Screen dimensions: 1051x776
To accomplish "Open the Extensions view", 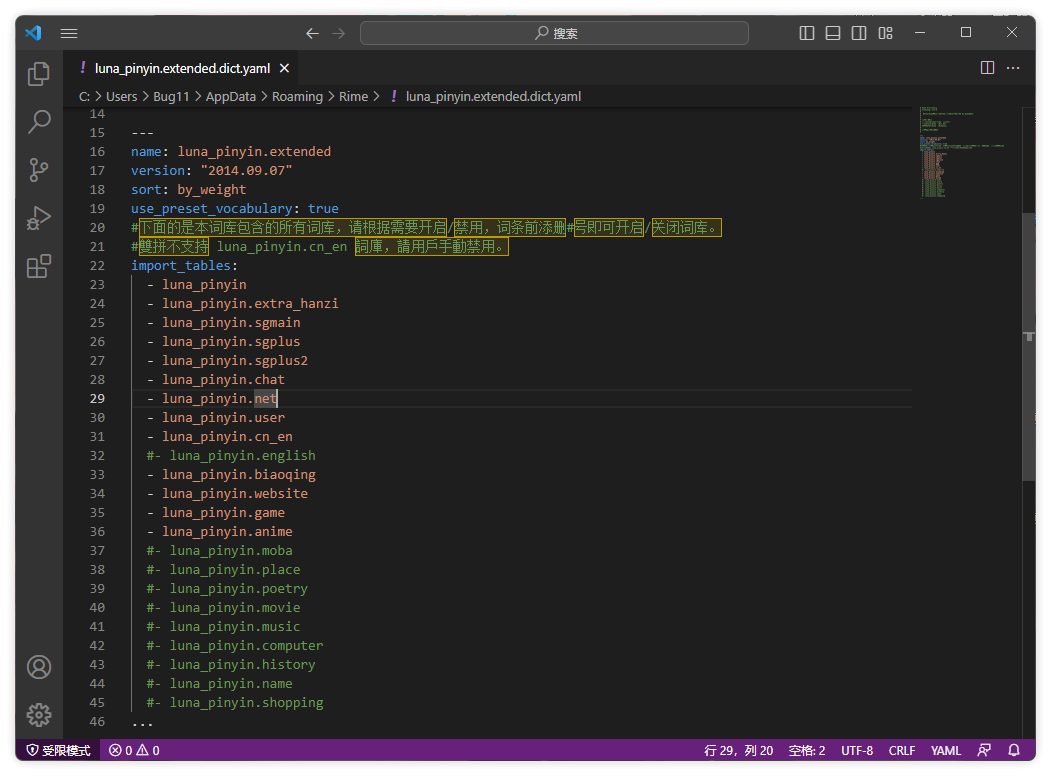I will tap(39, 266).
